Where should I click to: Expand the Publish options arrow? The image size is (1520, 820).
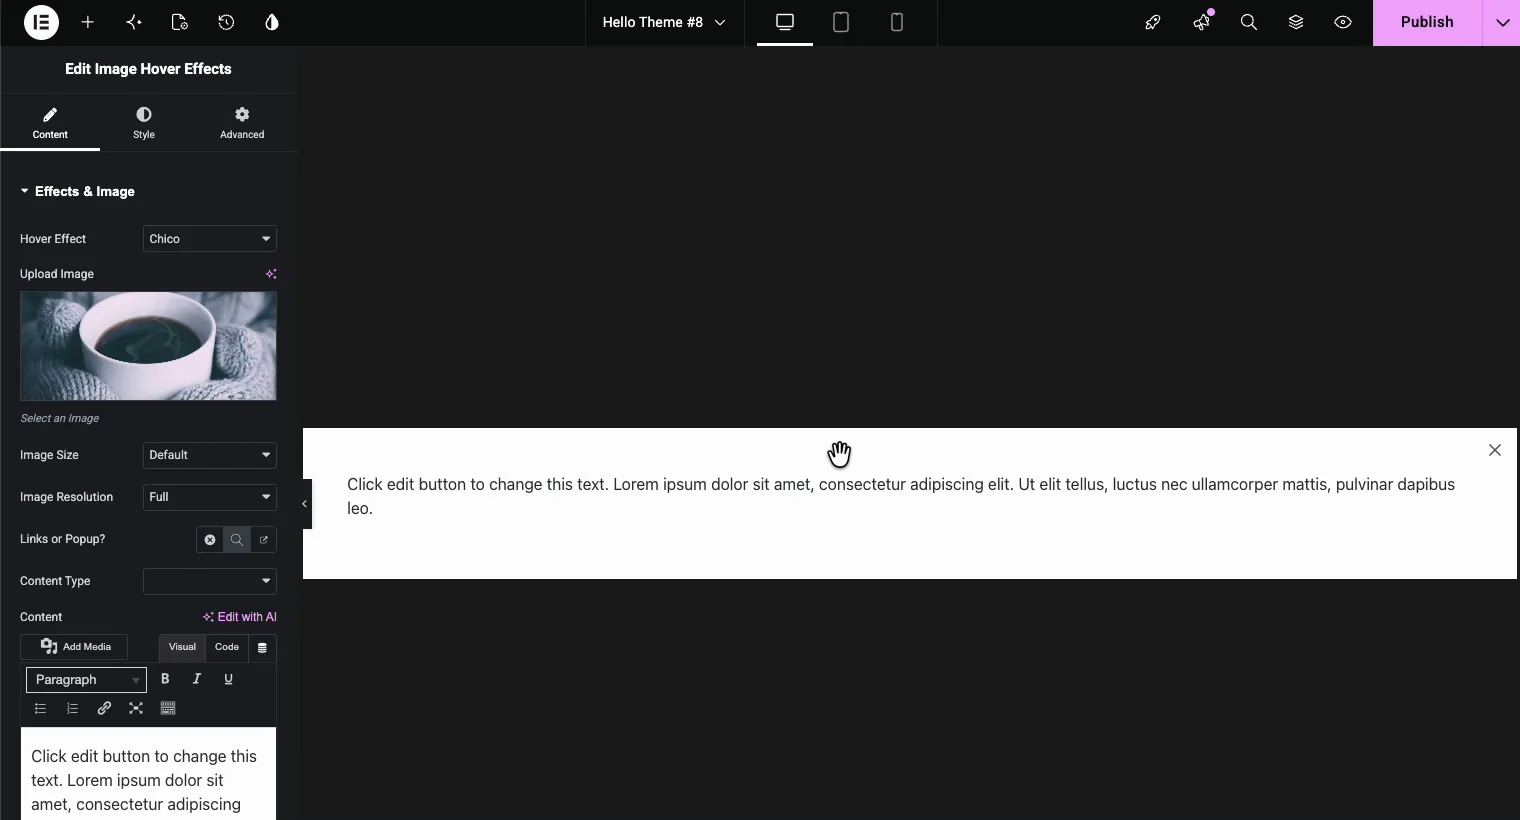pos(1502,22)
